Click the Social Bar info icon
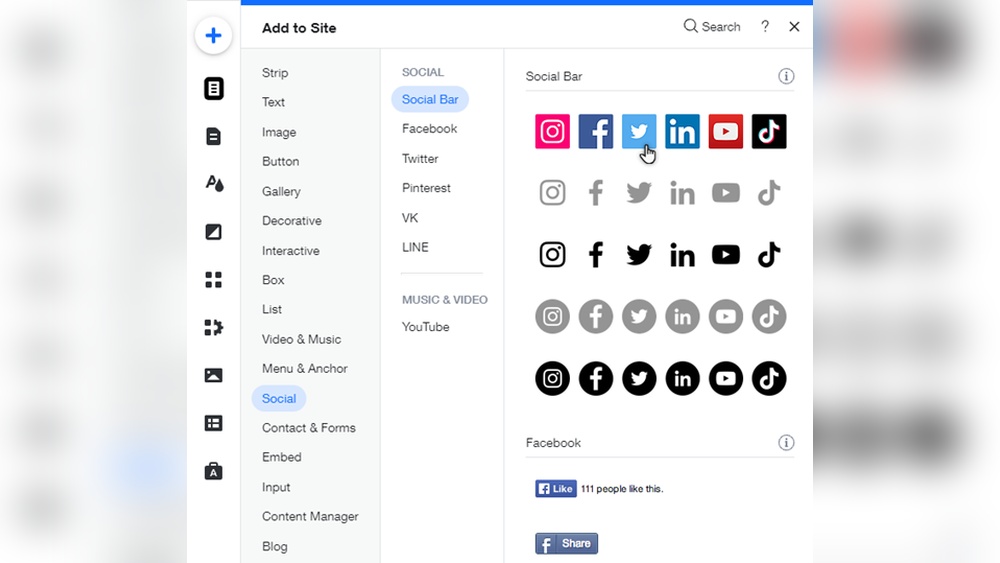The height and width of the screenshot is (563, 1000). tap(786, 77)
